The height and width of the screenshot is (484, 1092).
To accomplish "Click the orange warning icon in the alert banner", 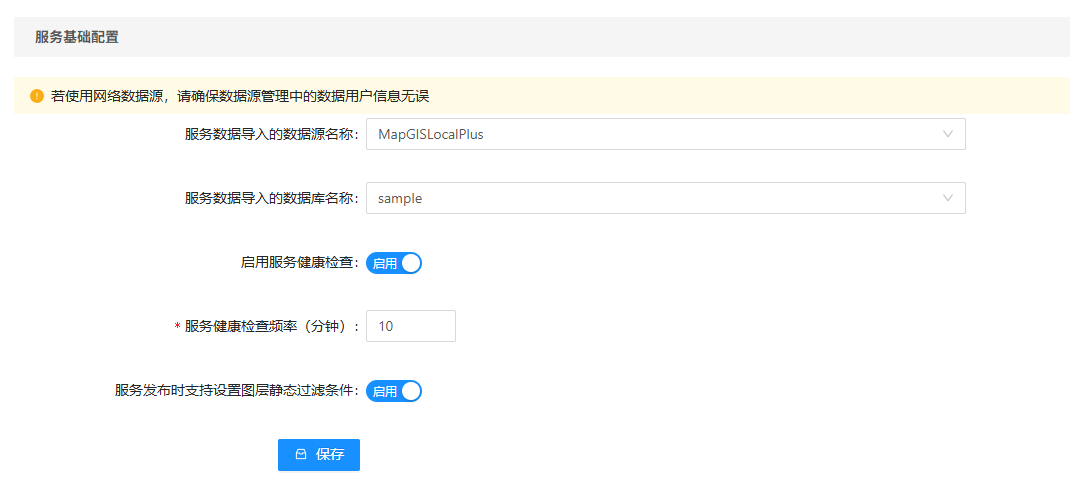I will click(x=37, y=96).
